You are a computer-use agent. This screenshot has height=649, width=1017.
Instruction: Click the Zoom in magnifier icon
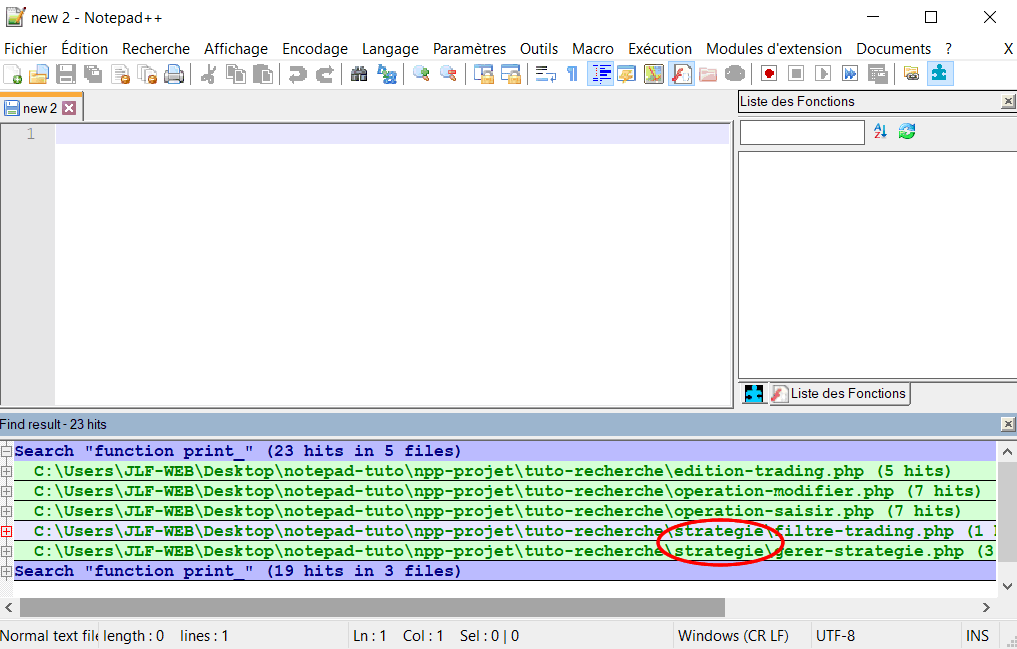[x=421, y=74]
